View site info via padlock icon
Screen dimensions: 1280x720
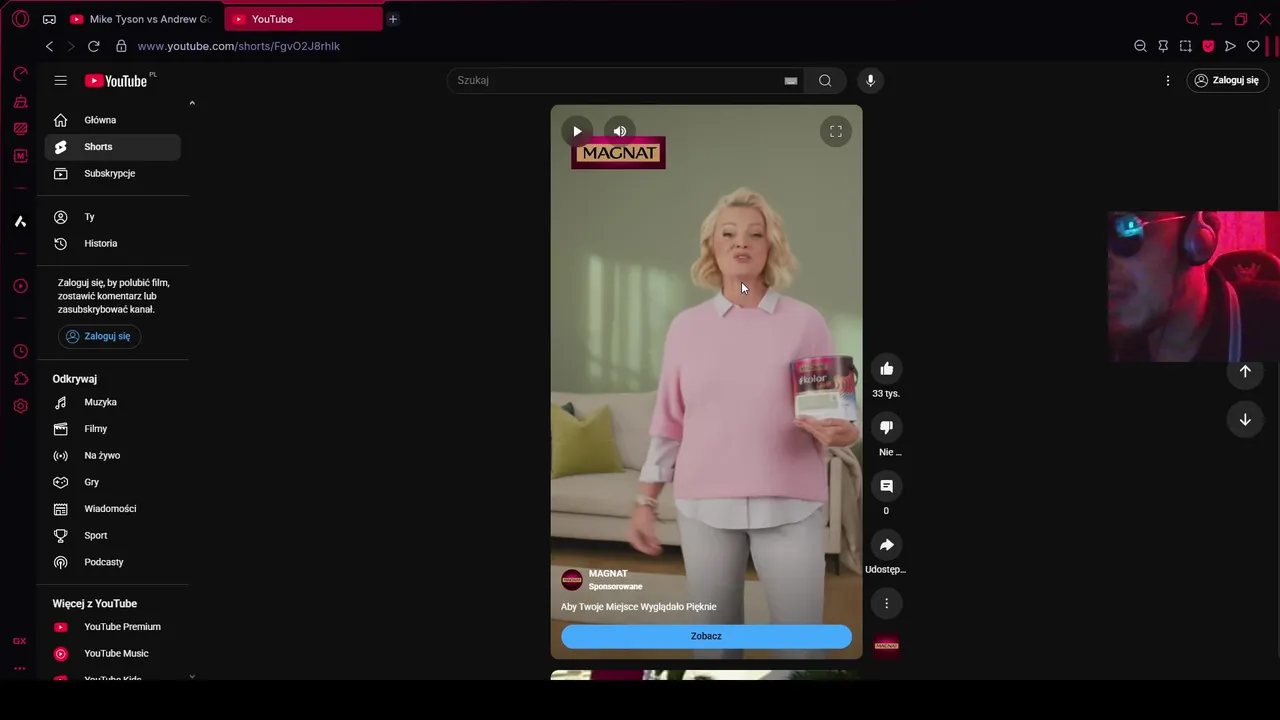pyautogui.click(x=122, y=46)
